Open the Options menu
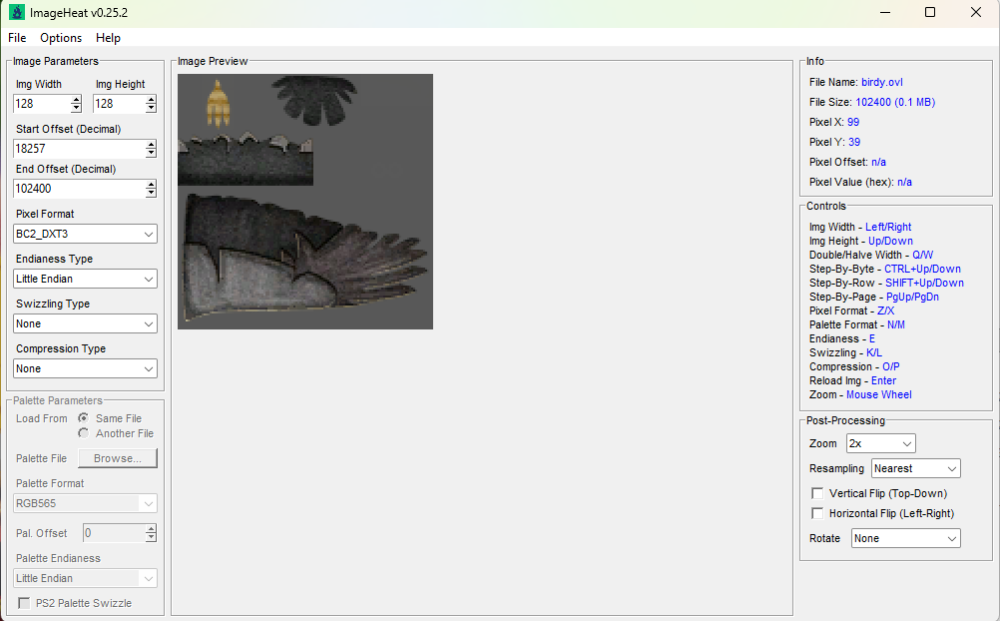The image size is (1000, 621). (61, 38)
